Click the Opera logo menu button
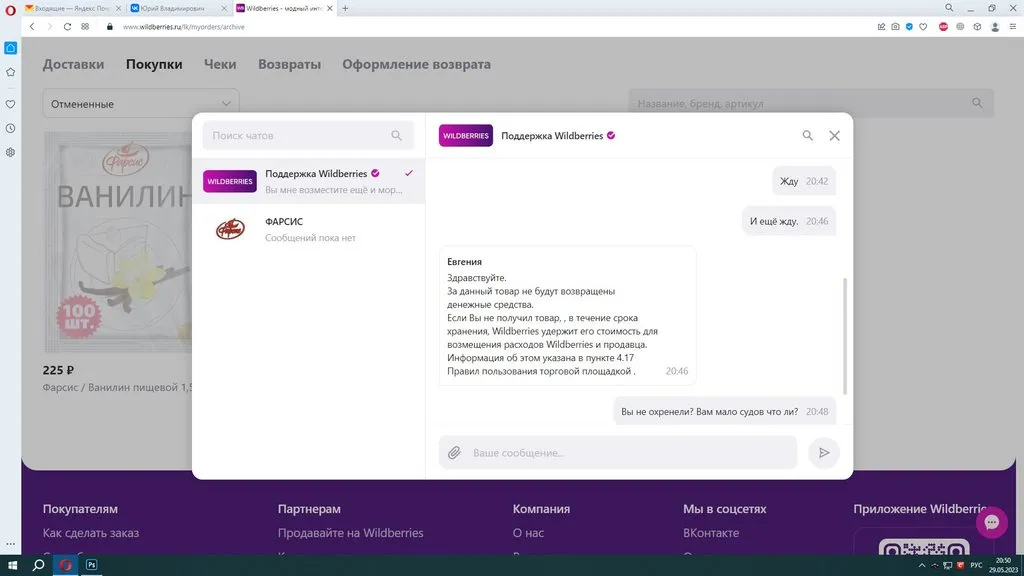The width and height of the screenshot is (1024, 576). 10,10
